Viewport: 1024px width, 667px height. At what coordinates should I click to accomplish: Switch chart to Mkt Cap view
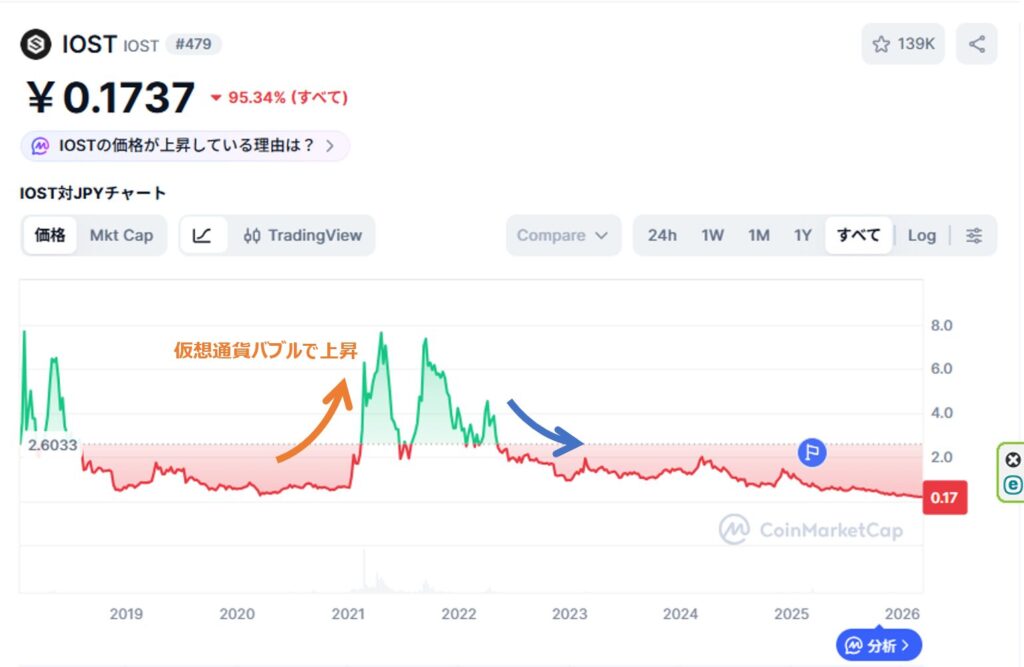click(122, 235)
